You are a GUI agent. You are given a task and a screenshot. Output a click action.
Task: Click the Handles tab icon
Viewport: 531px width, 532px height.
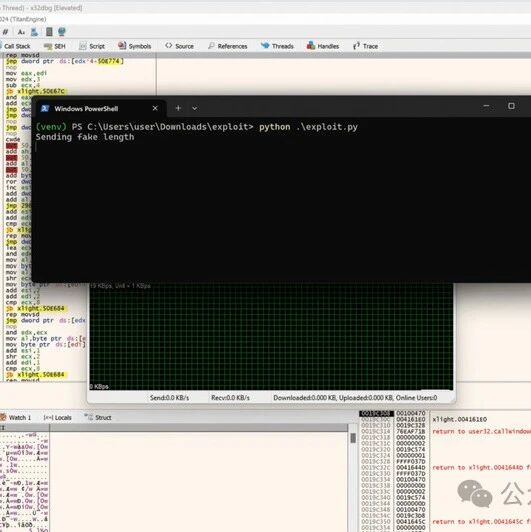(x=310, y=45)
